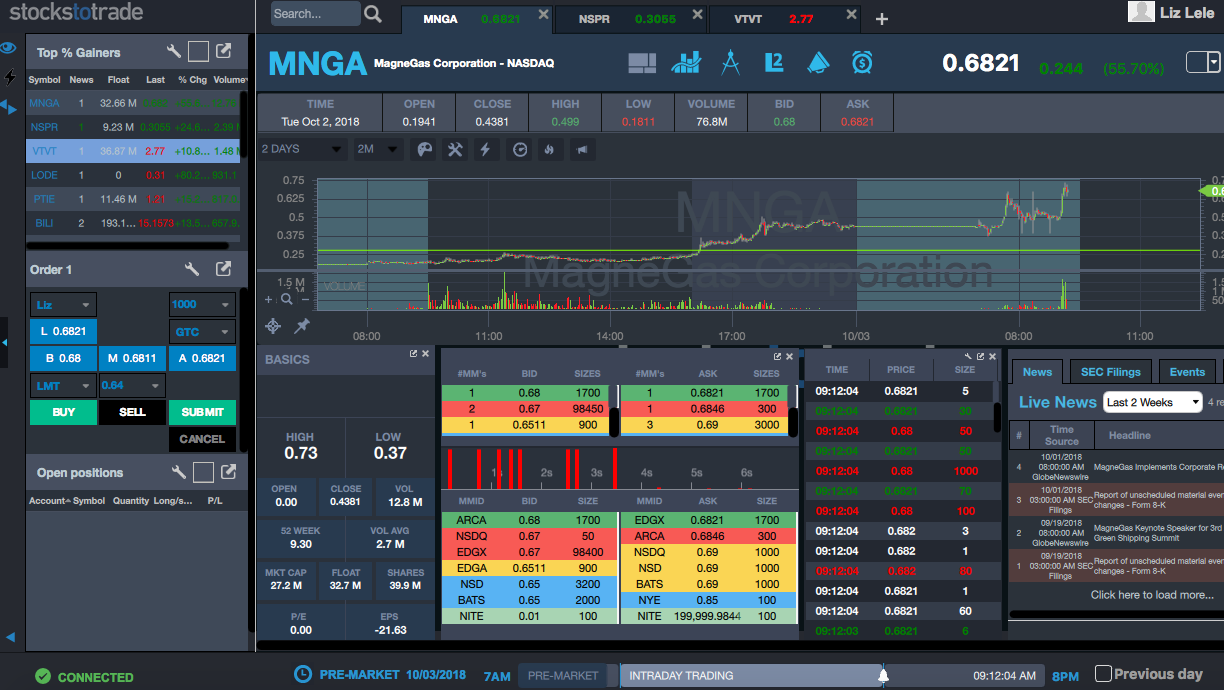The width and height of the screenshot is (1224, 690).
Task: Open the chart color palette icon
Action: (425, 149)
